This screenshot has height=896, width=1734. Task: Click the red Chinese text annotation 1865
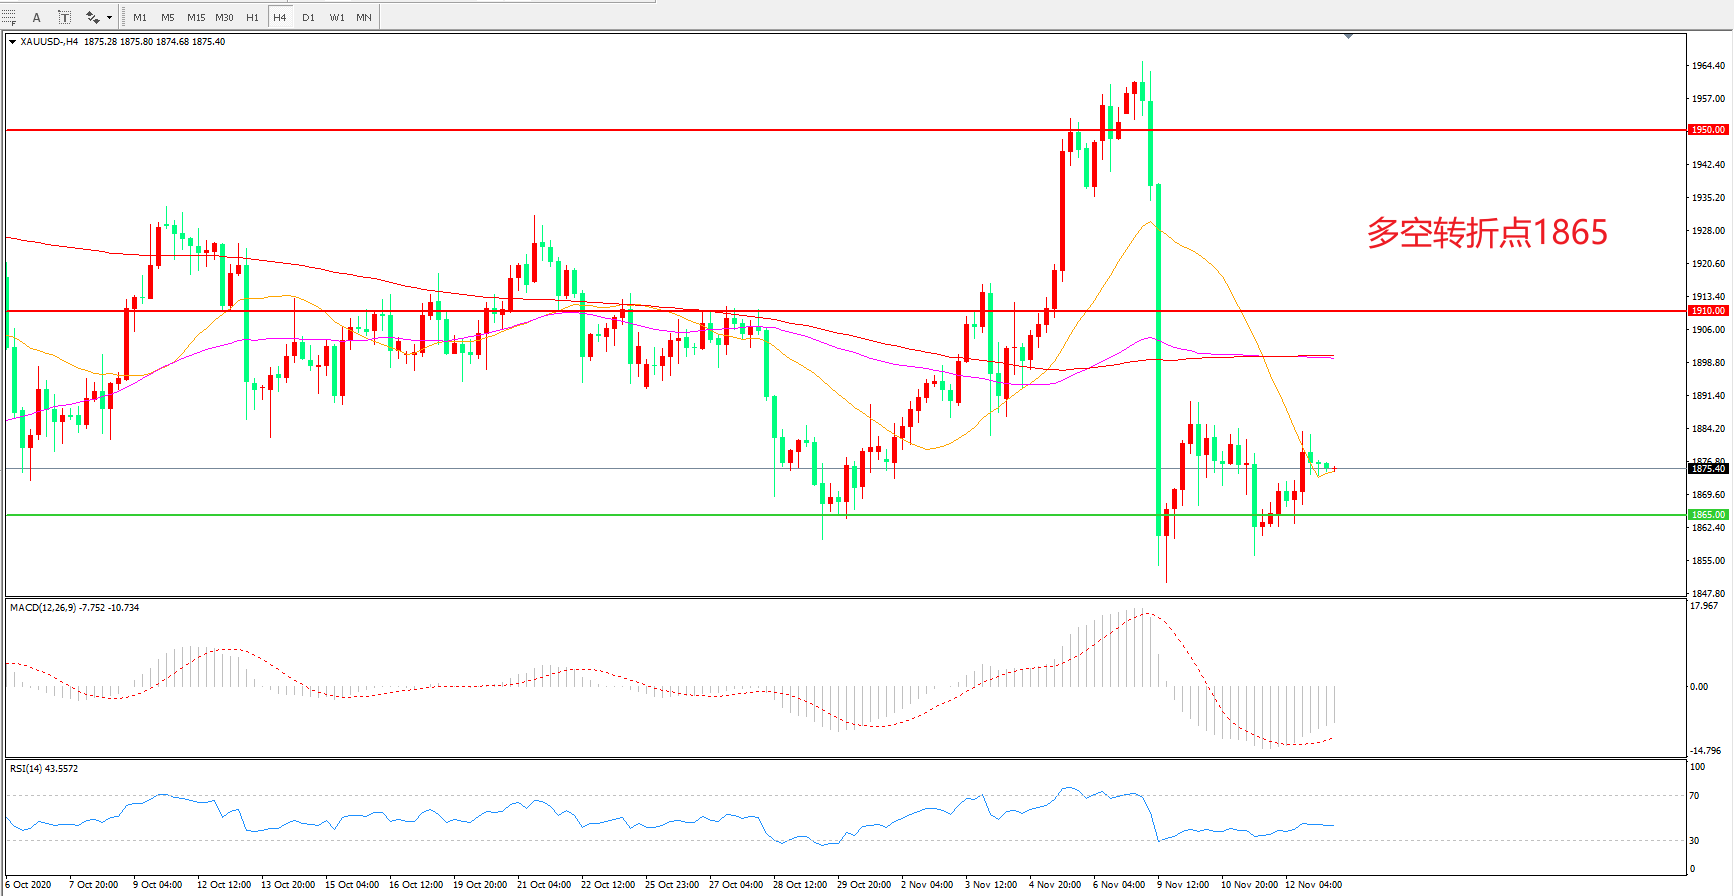(1487, 233)
